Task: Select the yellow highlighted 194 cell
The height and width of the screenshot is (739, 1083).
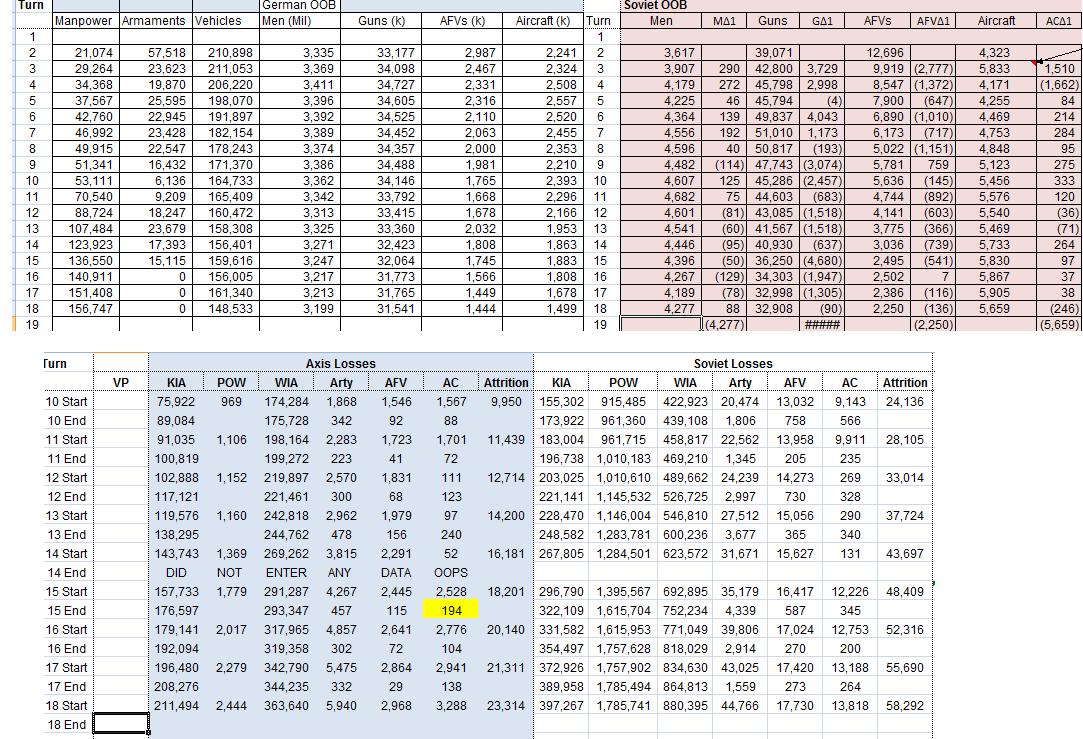Action: tap(451, 611)
